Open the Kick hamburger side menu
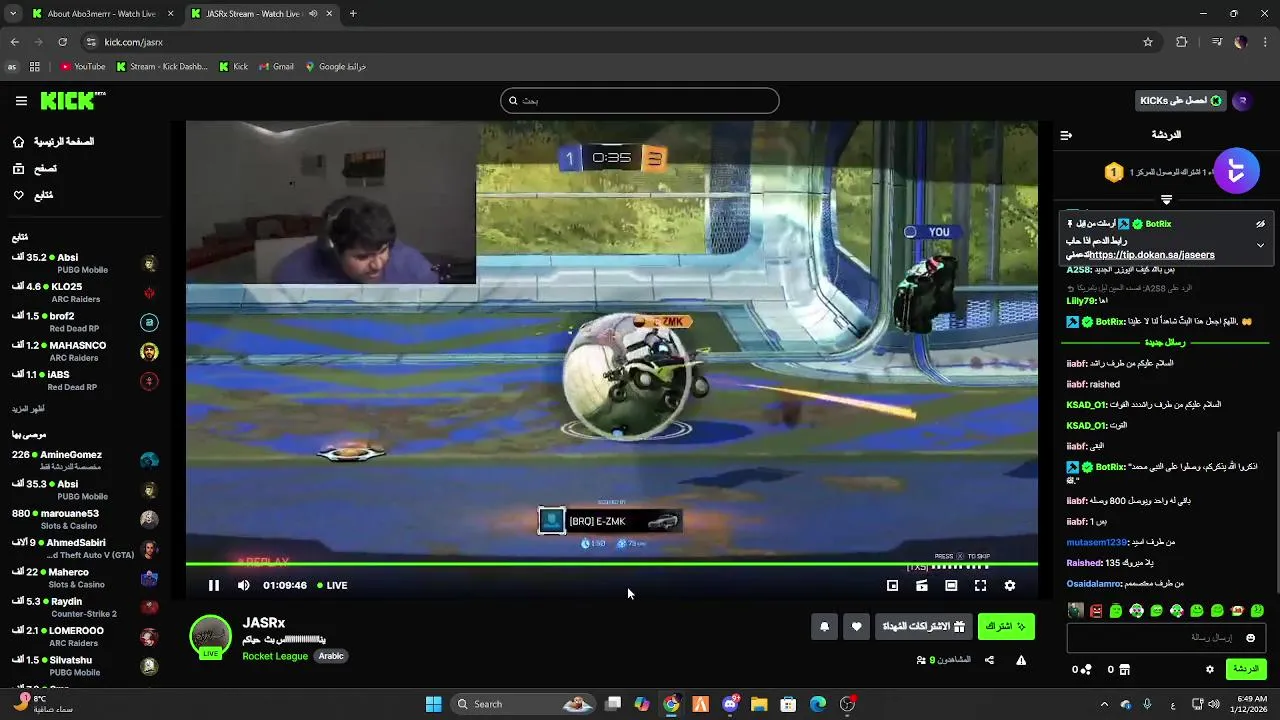The image size is (1280, 720). click(x=21, y=100)
